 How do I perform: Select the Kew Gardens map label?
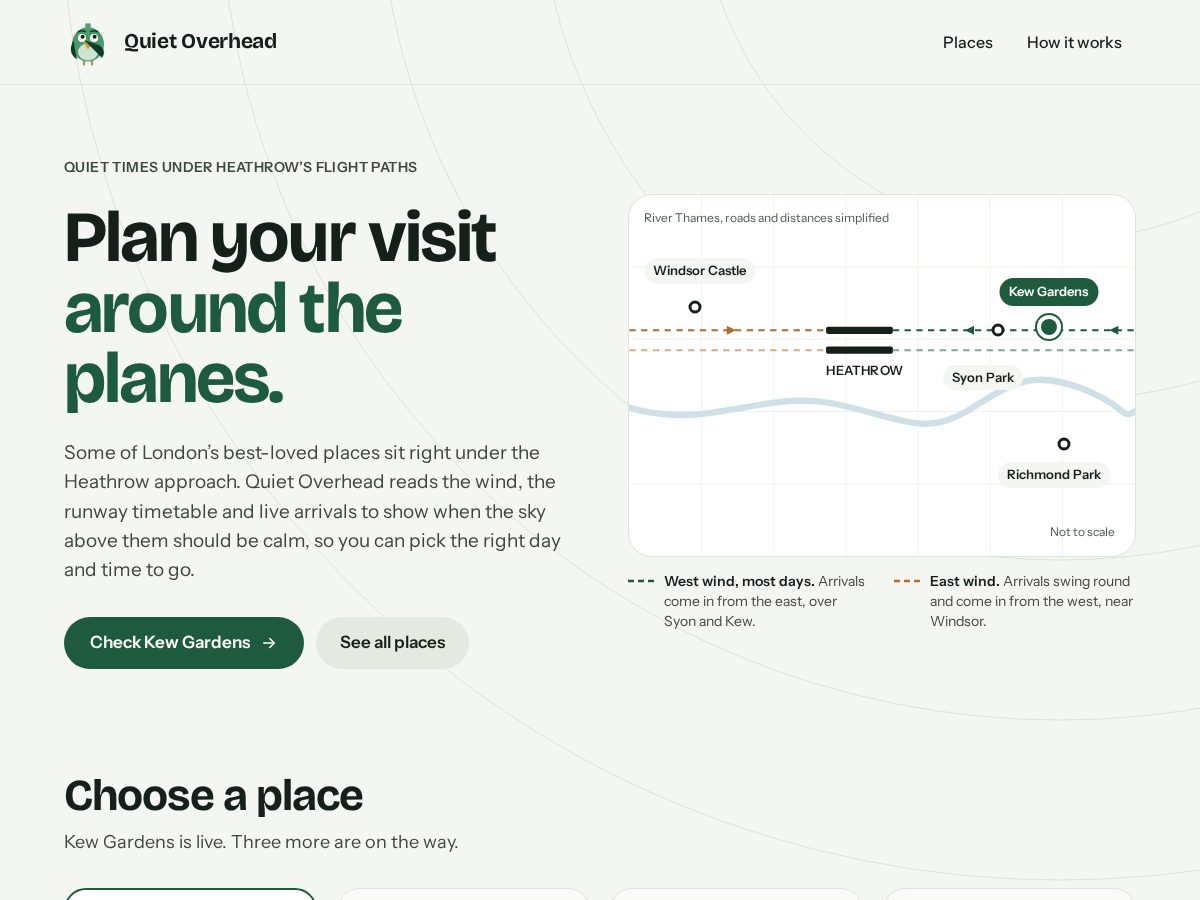[x=1048, y=292]
